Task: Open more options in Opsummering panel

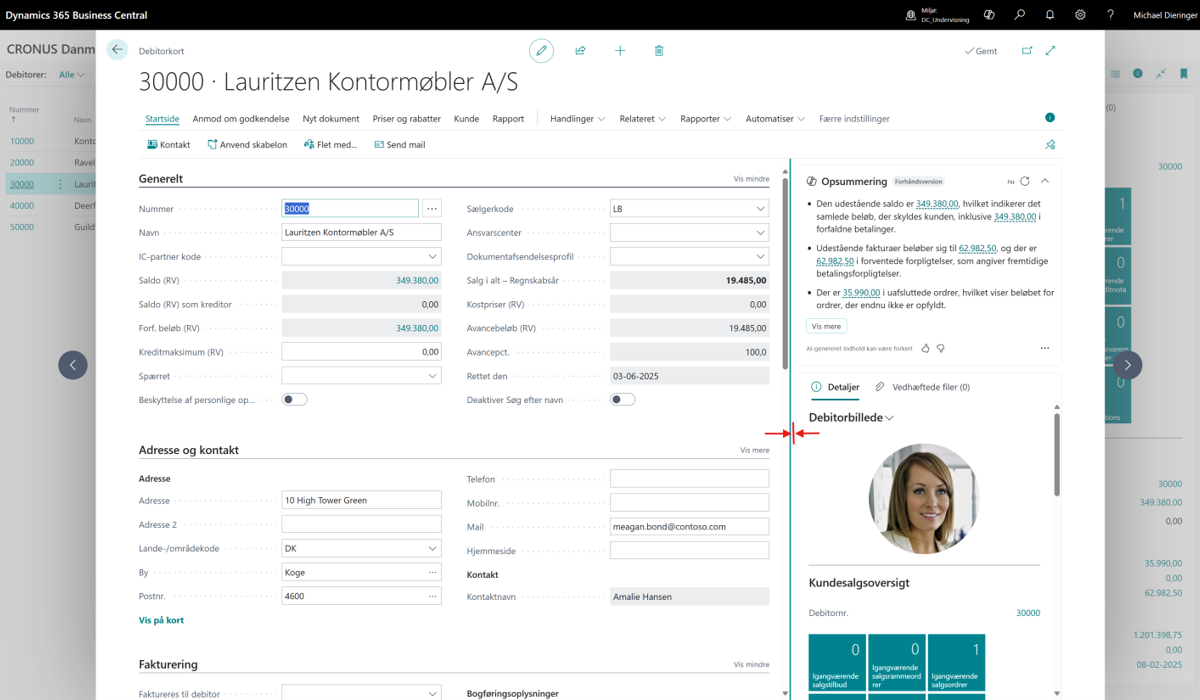Action: click(1045, 348)
